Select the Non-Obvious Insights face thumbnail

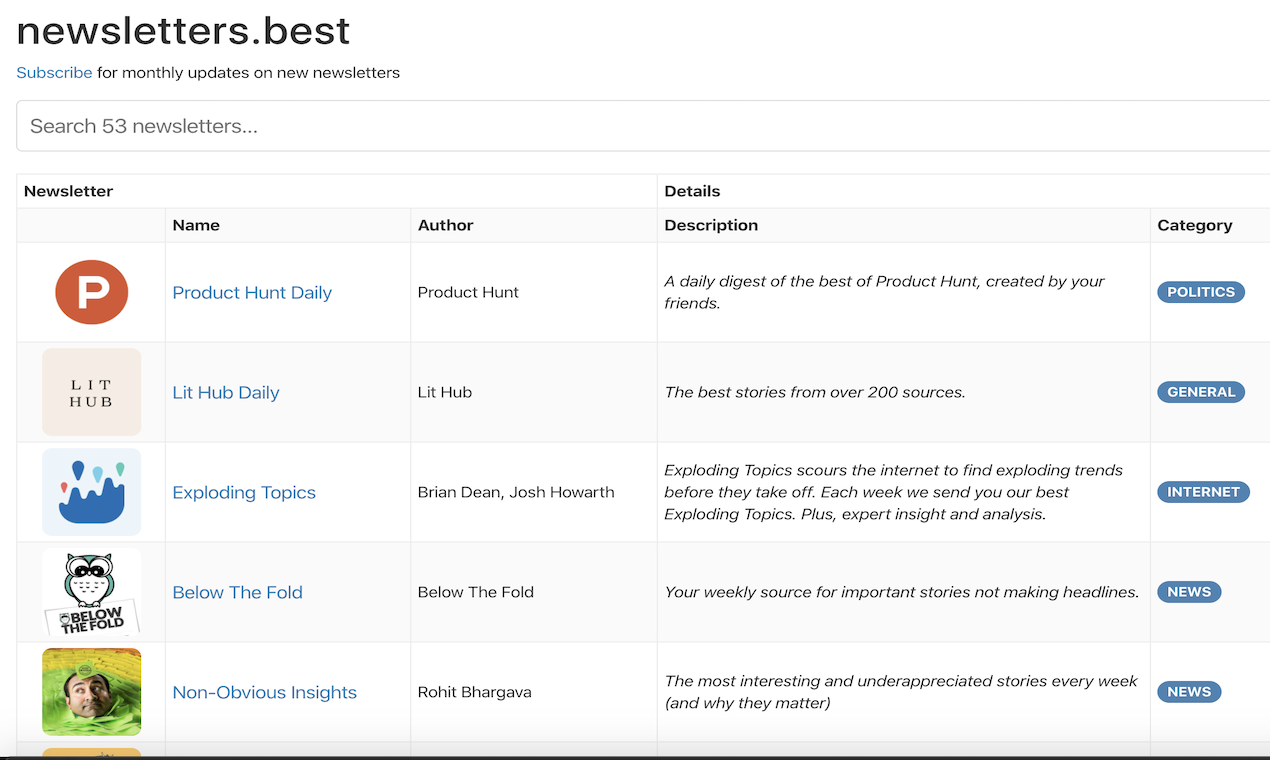click(x=91, y=691)
